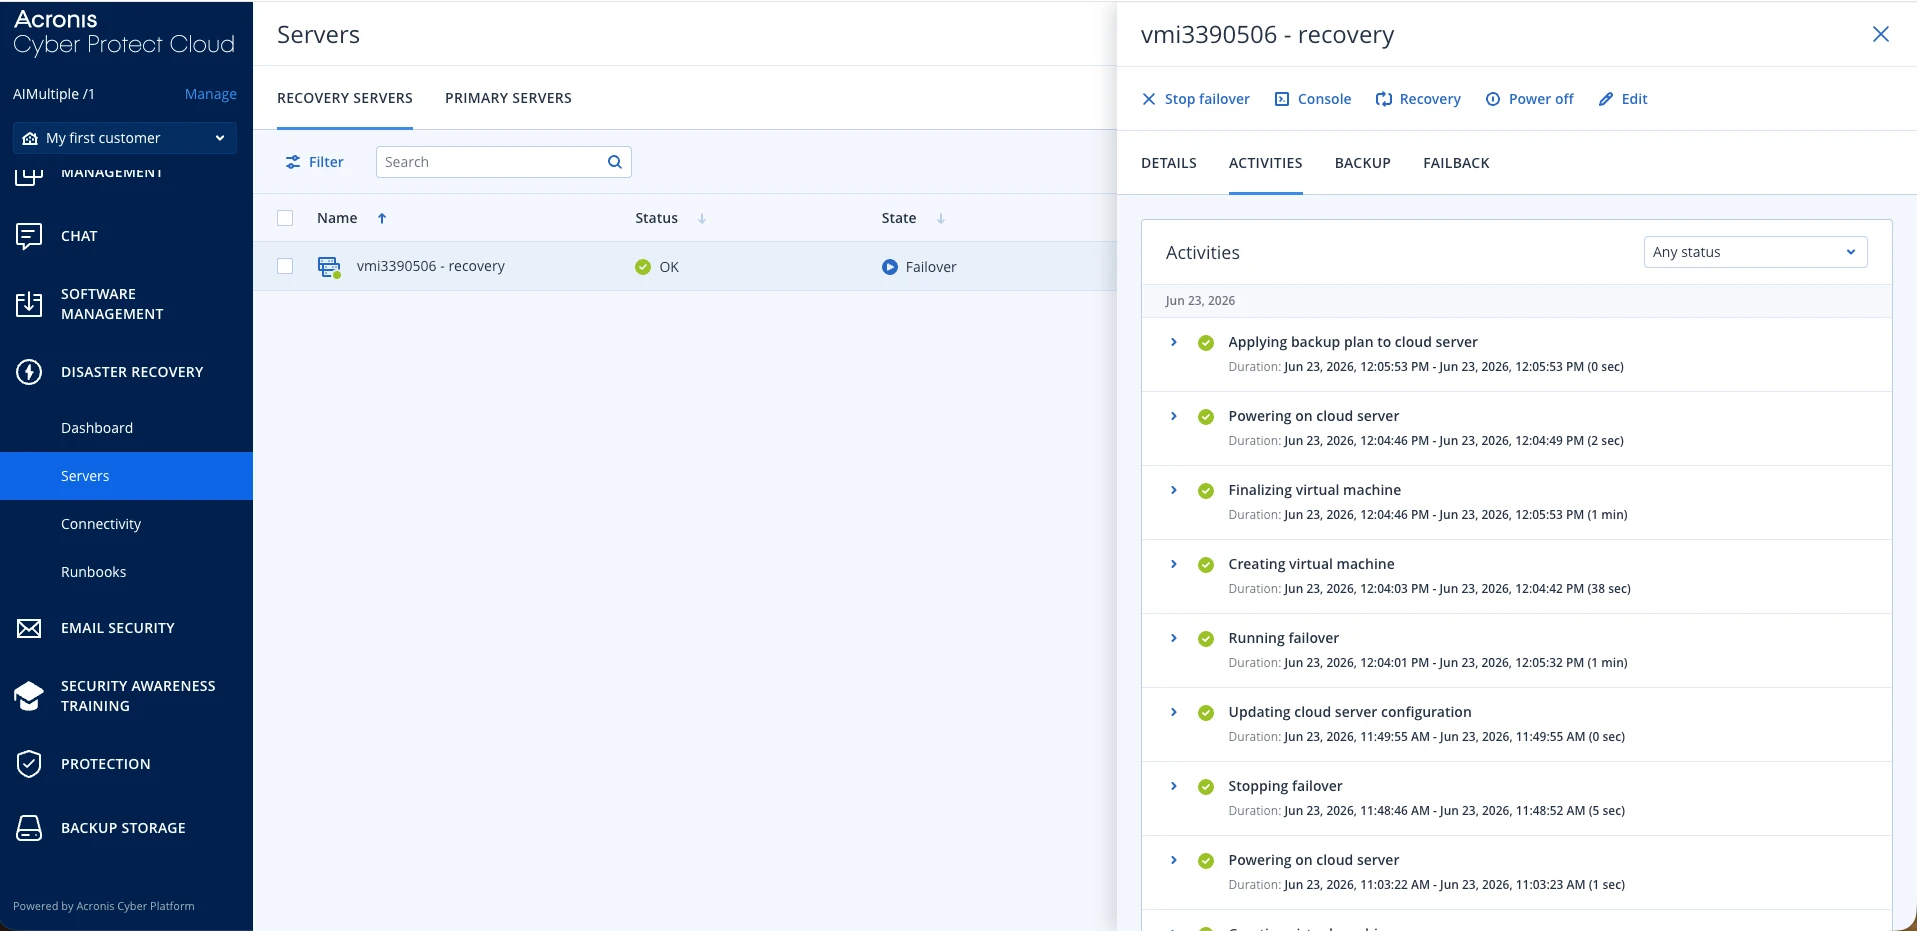1917x931 pixels.
Task: Power off the recovery server
Action: tap(1530, 99)
